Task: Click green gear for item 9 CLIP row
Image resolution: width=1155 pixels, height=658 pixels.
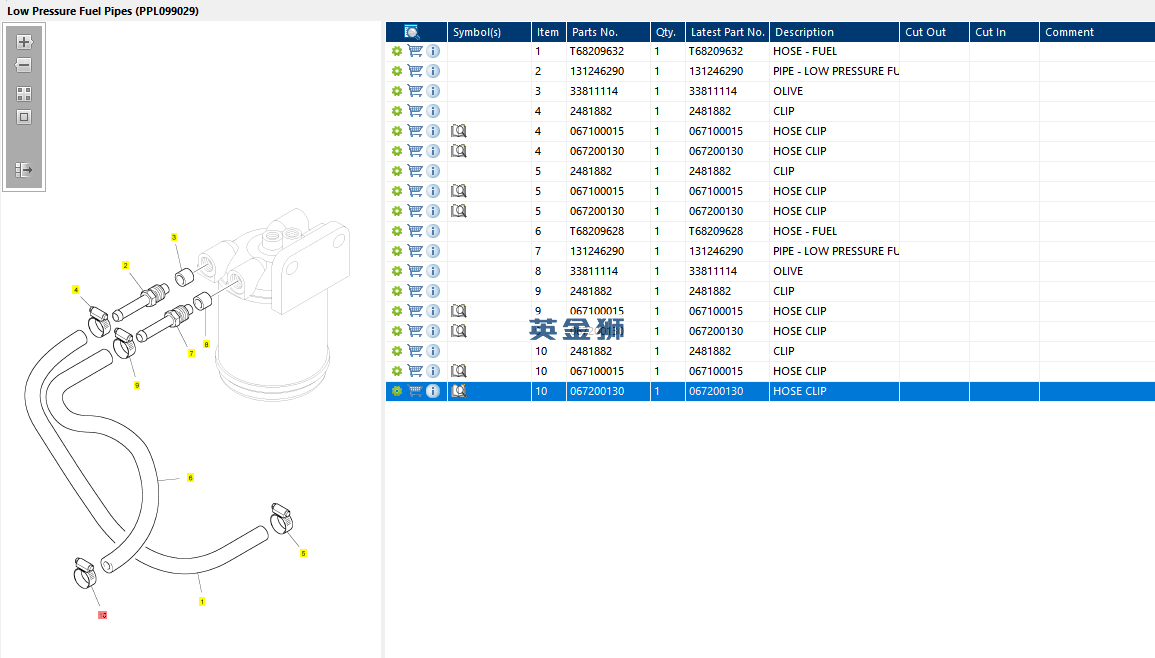Action: tap(397, 291)
